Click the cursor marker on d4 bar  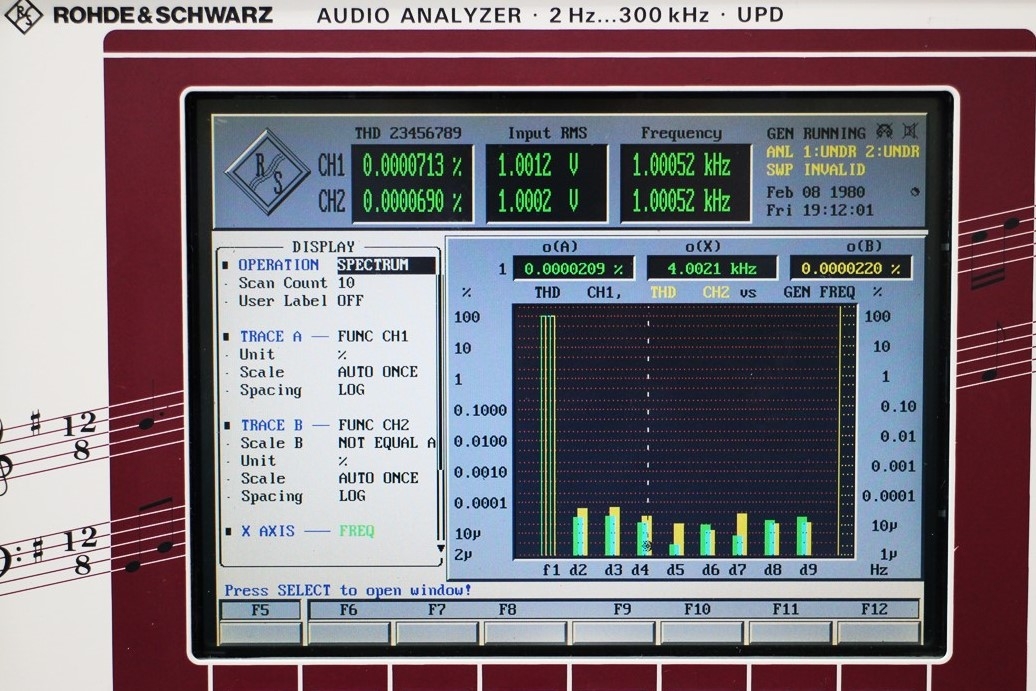click(x=647, y=546)
